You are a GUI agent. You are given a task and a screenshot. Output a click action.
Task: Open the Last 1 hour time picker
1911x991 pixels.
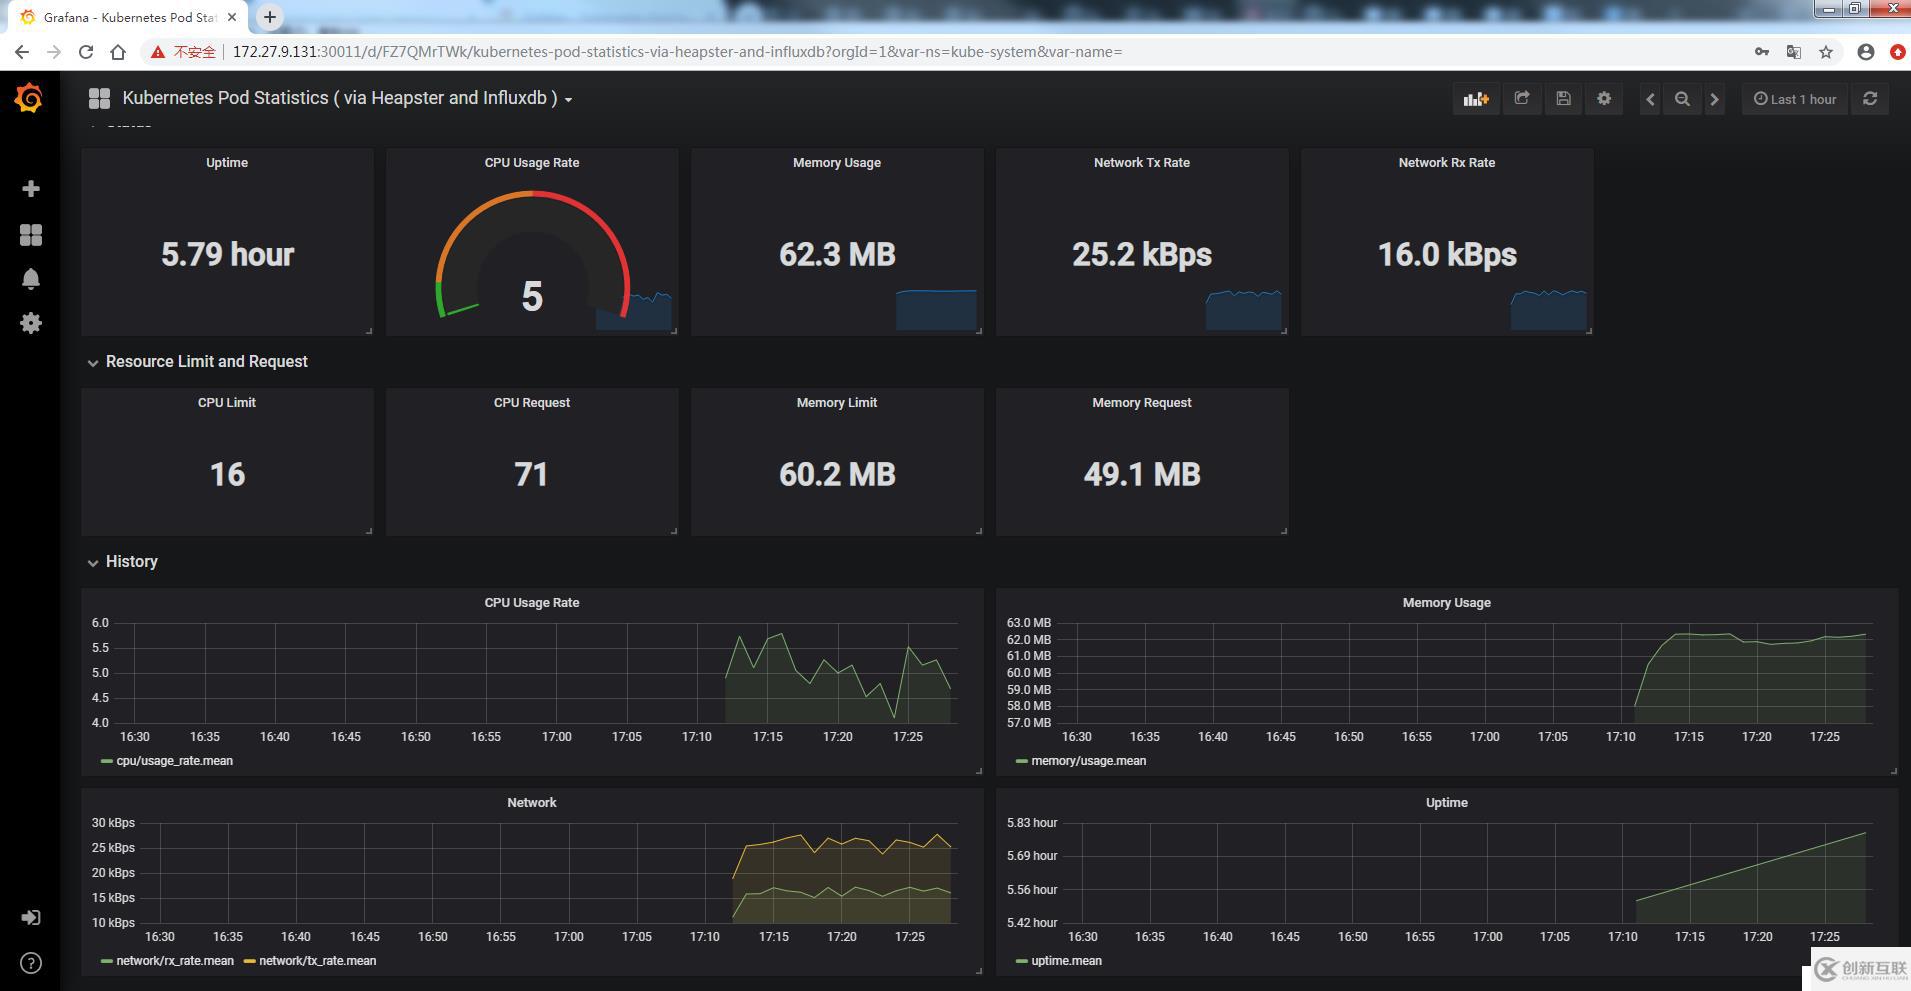tap(1795, 99)
